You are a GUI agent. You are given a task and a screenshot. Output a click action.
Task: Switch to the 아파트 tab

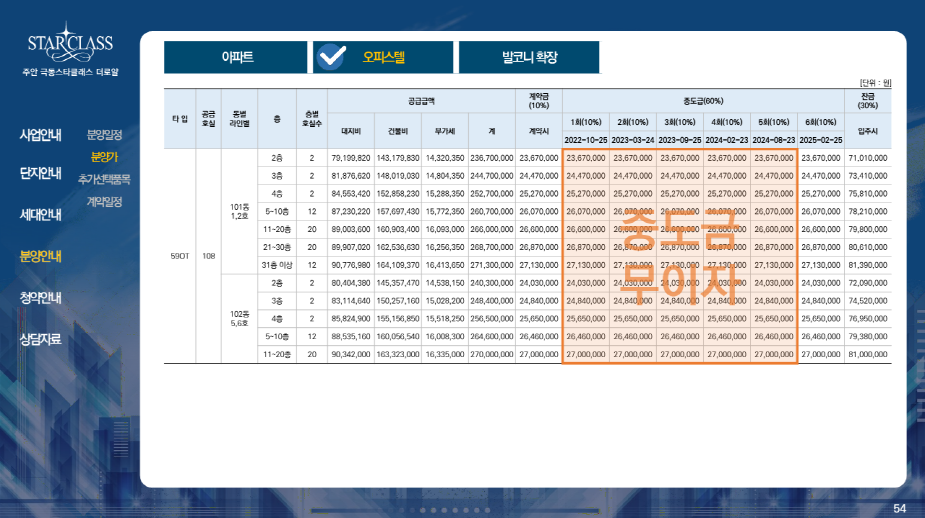click(236, 57)
